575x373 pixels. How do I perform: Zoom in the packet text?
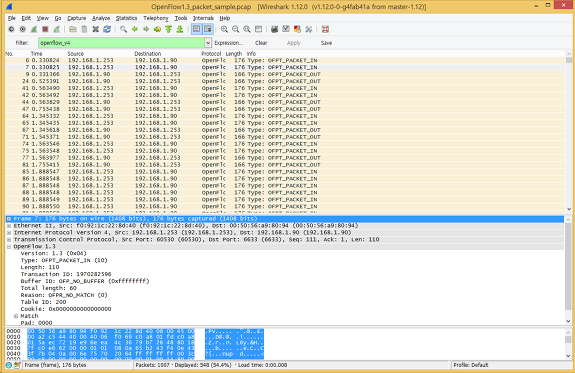click(x=224, y=29)
